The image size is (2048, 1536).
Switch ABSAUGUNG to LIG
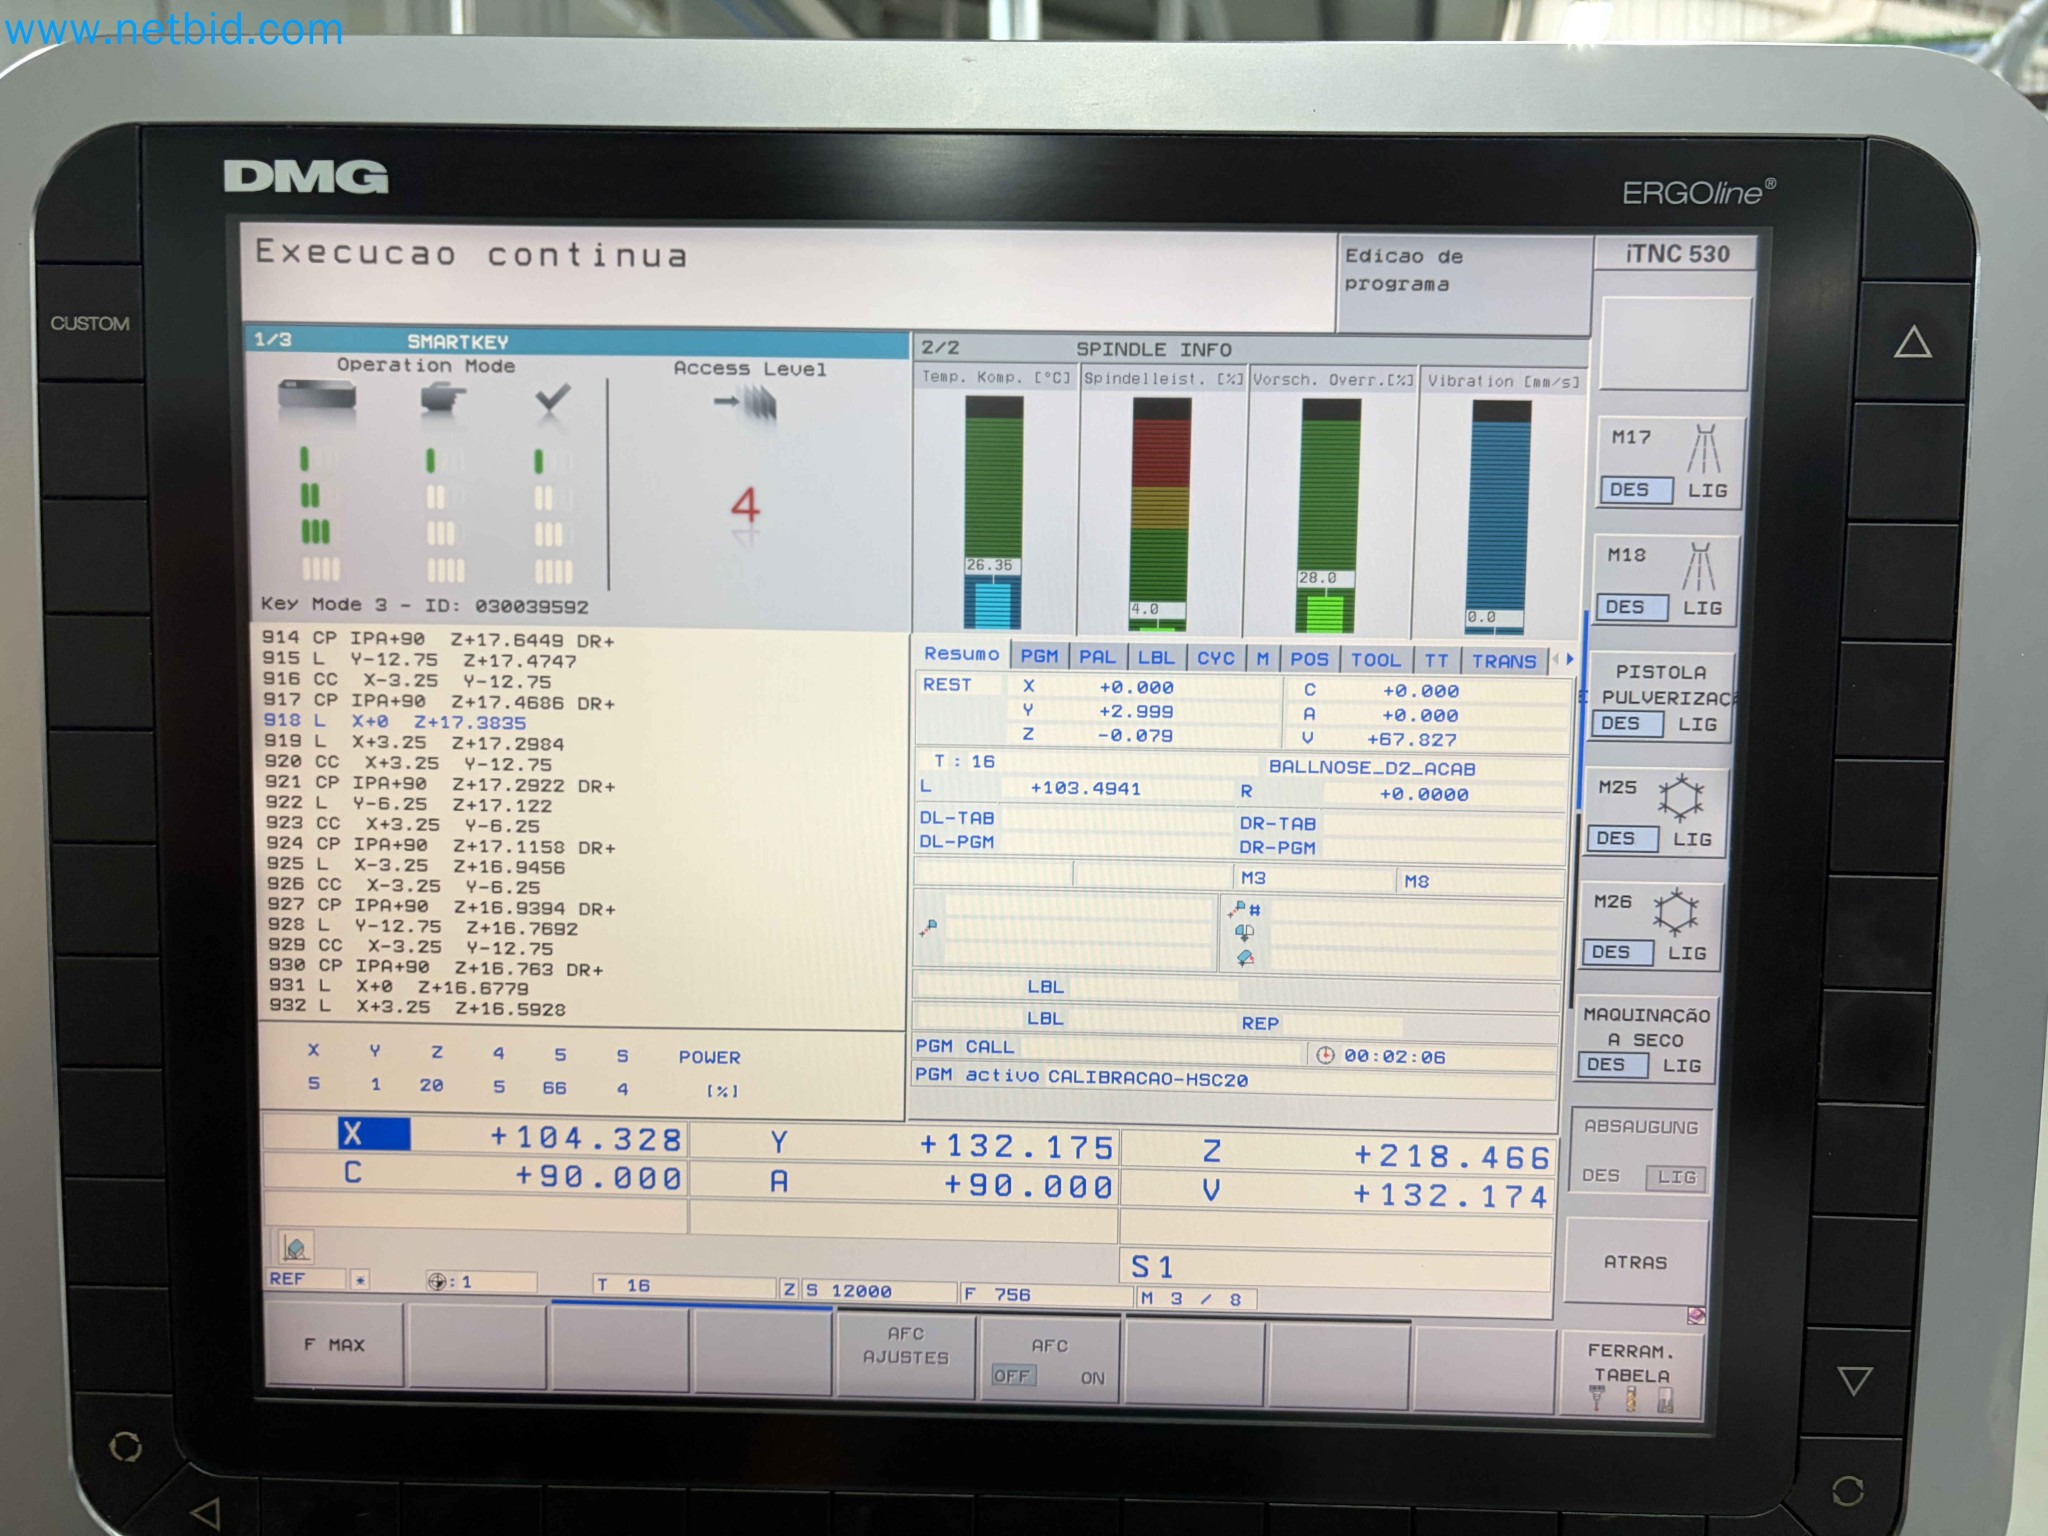(1676, 1177)
